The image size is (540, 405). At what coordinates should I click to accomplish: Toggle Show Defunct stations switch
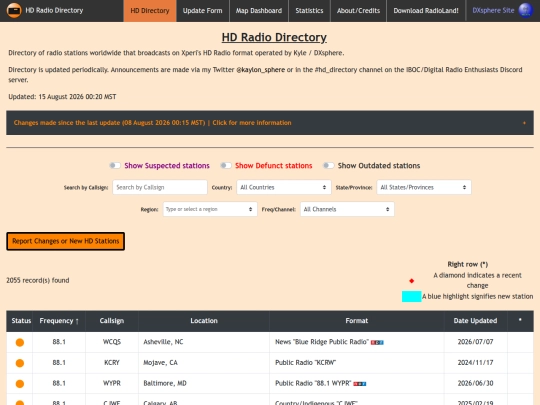(226, 166)
